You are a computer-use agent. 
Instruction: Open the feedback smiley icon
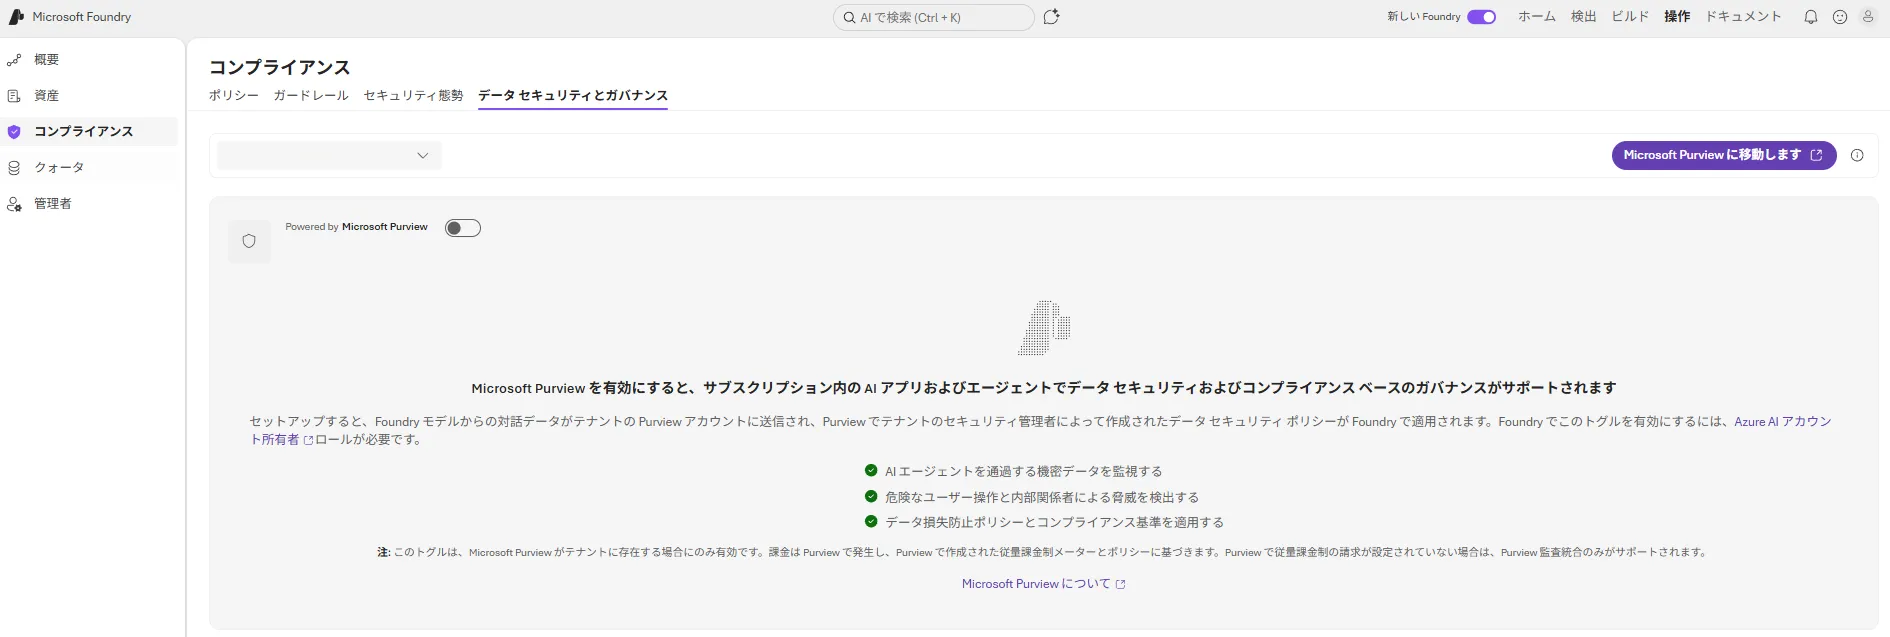pyautogui.click(x=1839, y=17)
